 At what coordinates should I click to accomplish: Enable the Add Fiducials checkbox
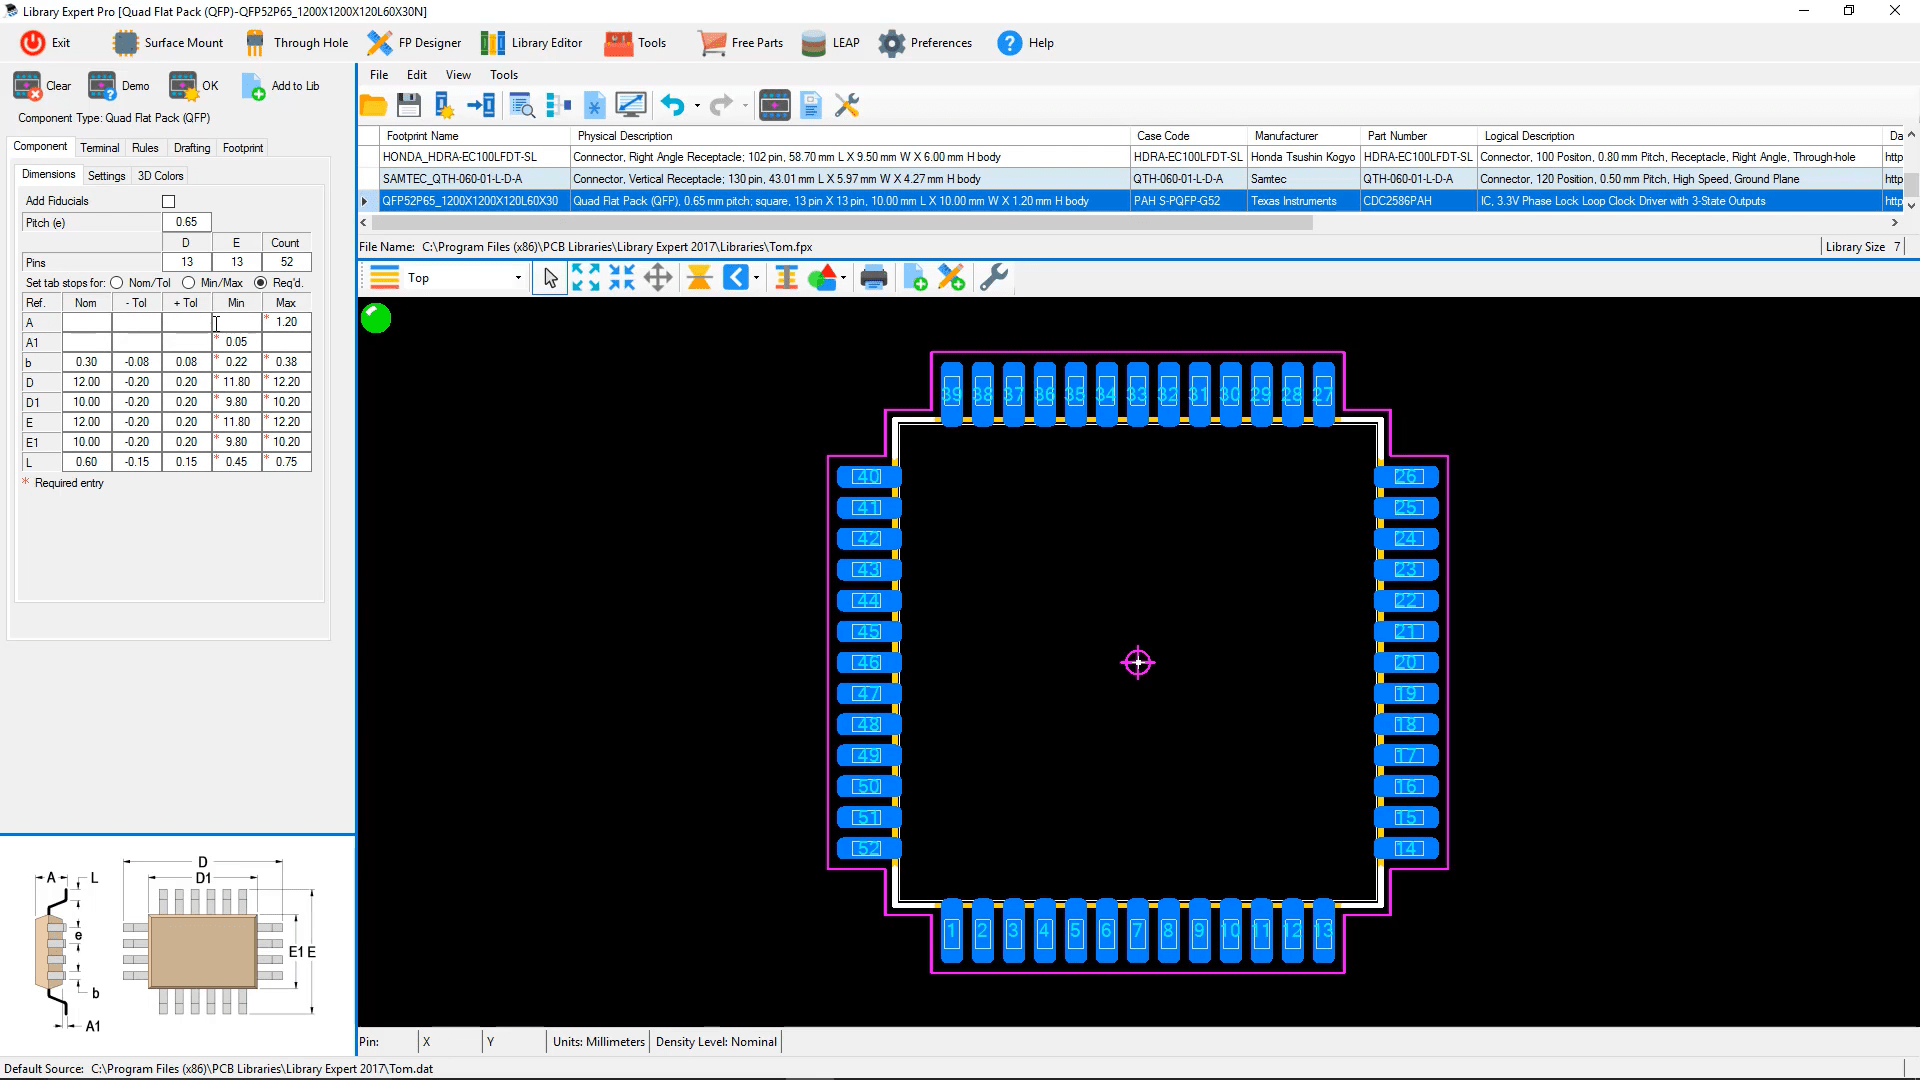169,201
